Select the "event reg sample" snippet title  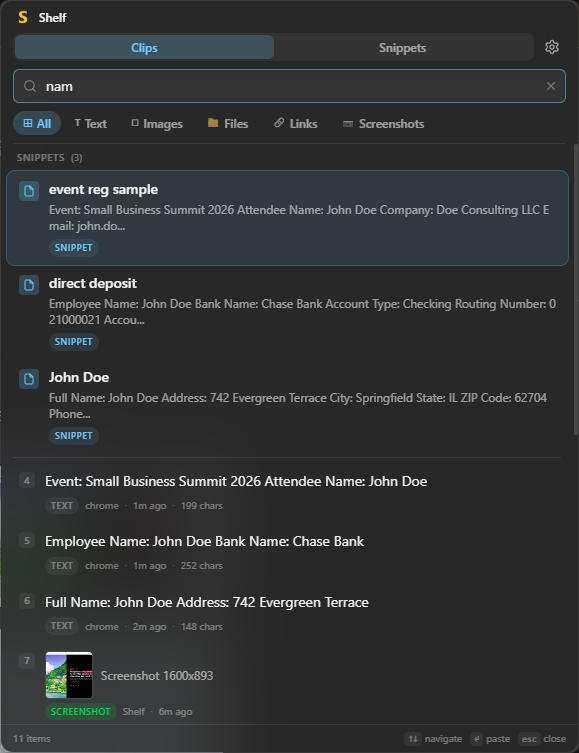(x=103, y=190)
